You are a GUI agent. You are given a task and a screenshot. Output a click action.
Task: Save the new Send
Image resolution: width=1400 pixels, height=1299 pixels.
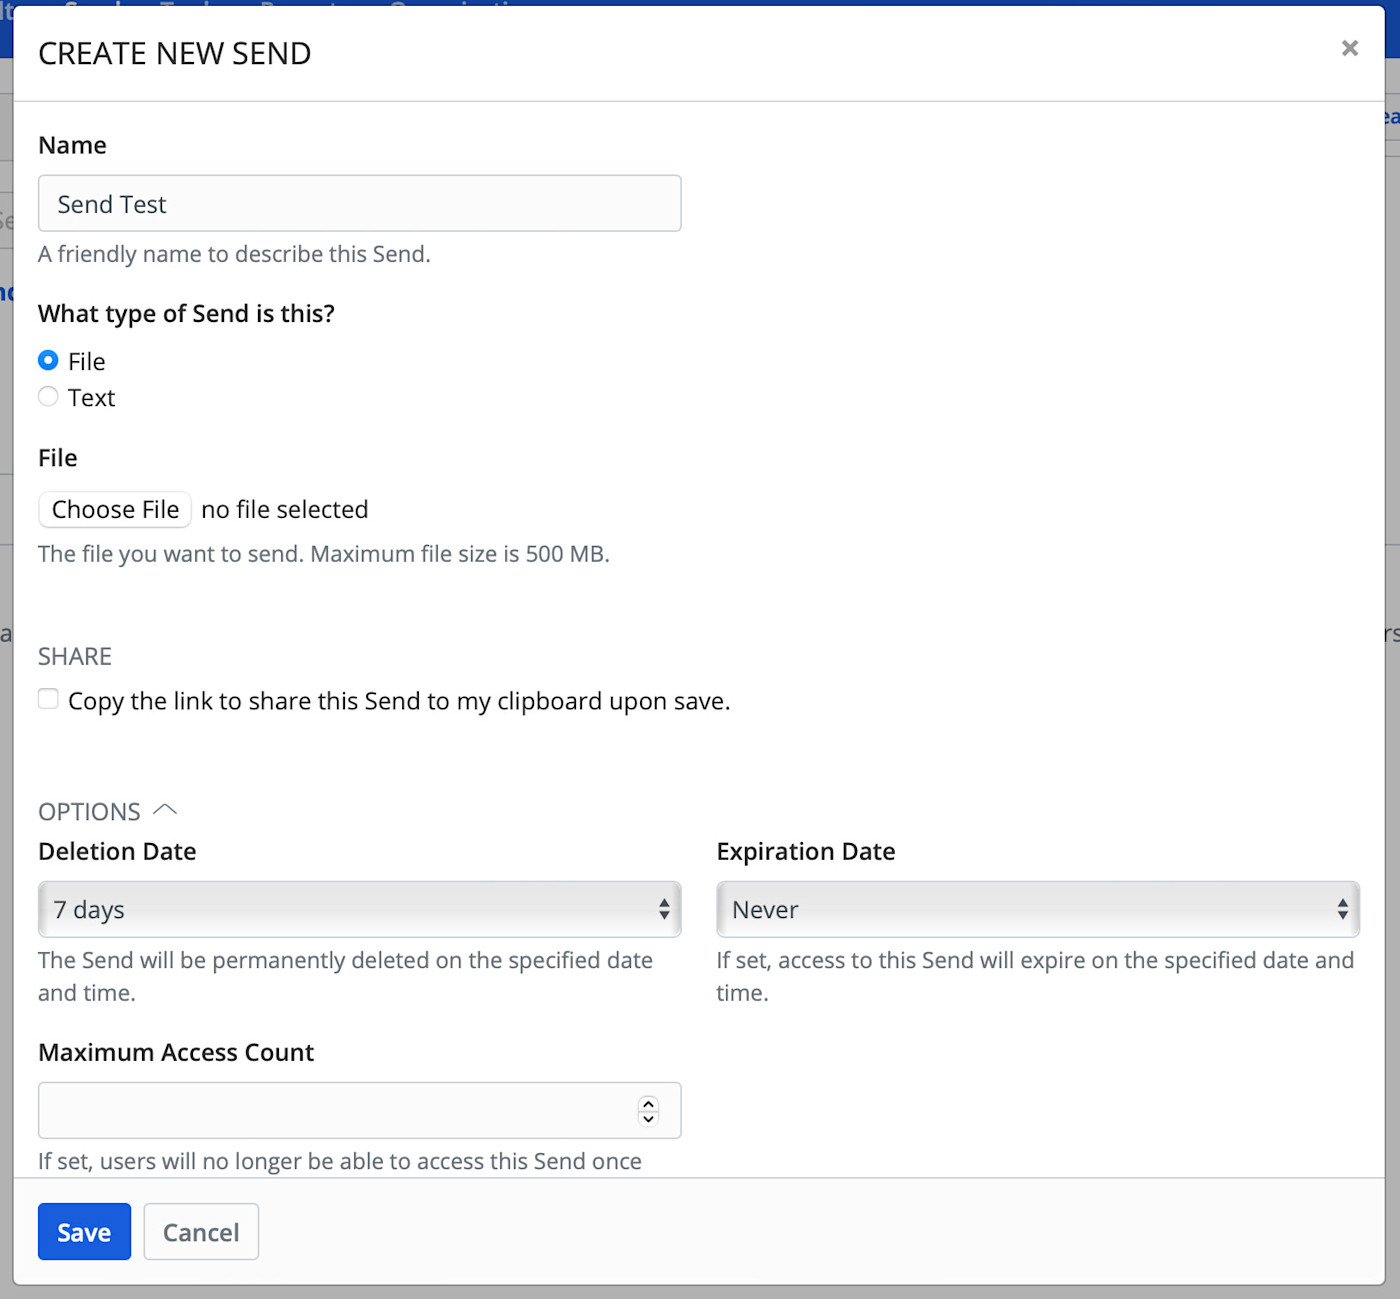point(84,1231)
